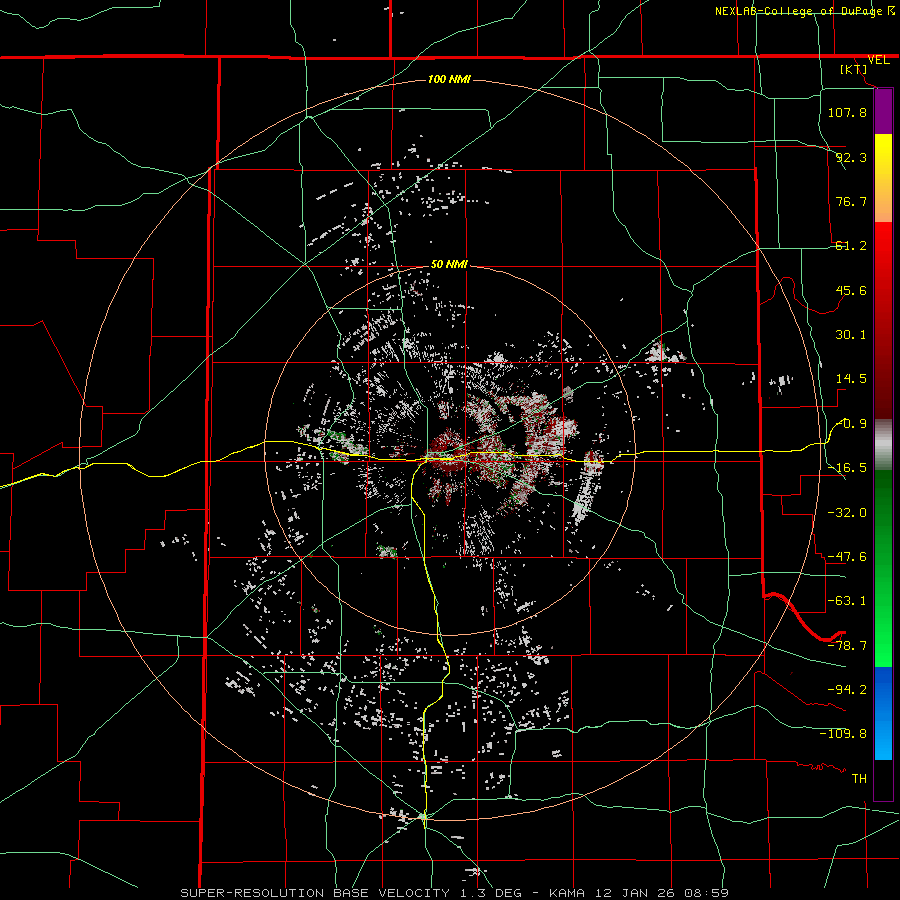Screen dimensions: 900x900
Task: Click the purple segment of velocity color bar
Action: [x=883, y=112]
